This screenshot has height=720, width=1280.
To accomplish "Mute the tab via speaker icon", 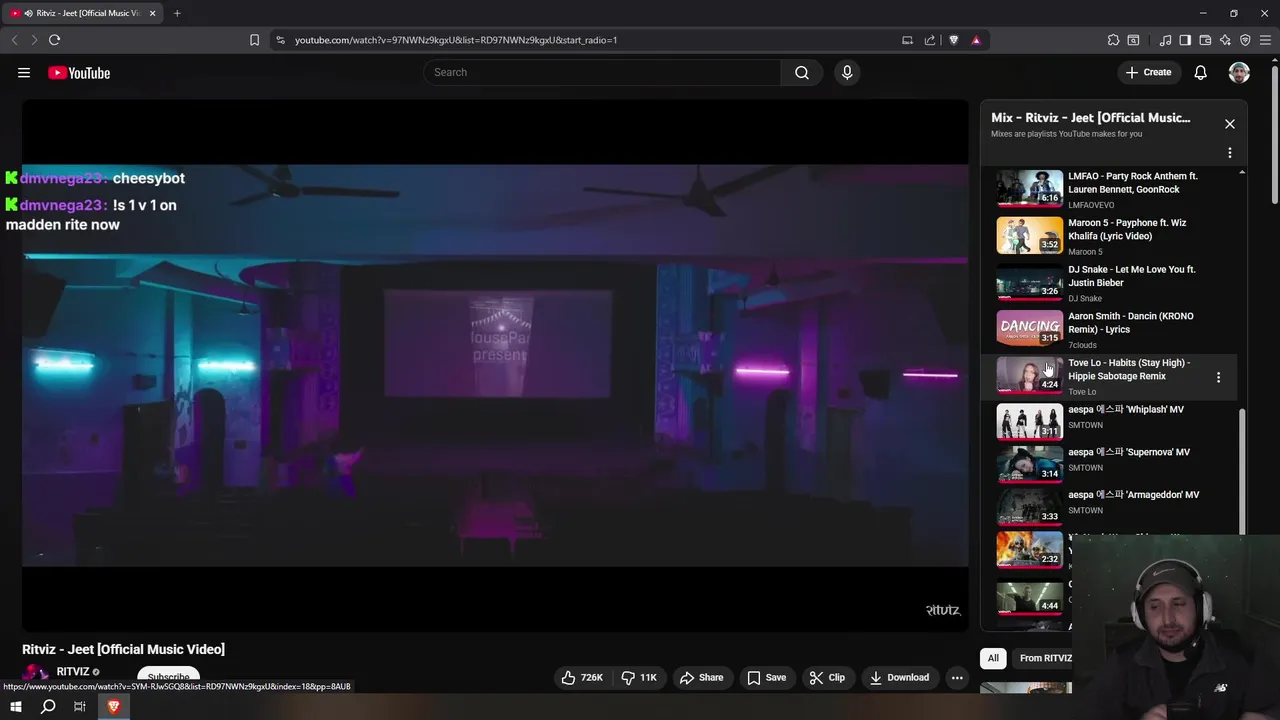I will [27, 13].
